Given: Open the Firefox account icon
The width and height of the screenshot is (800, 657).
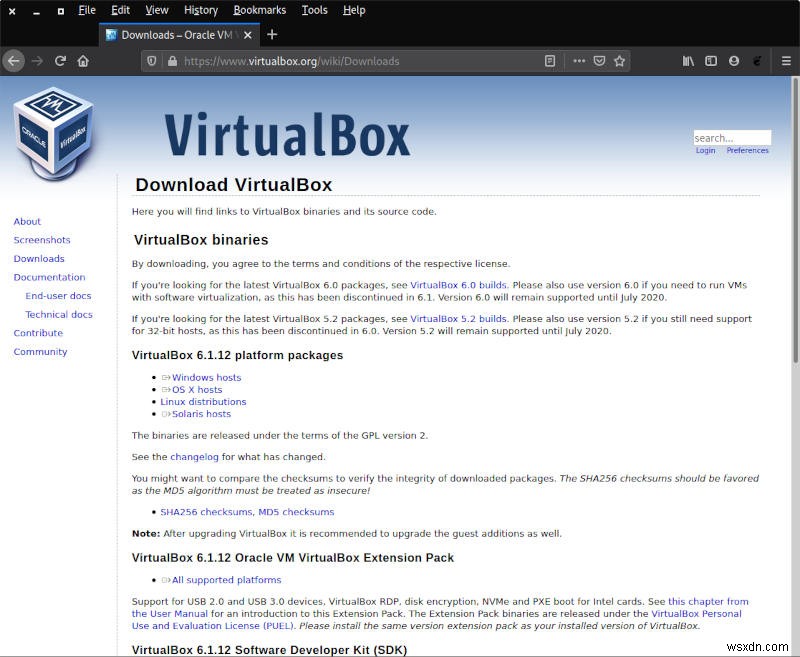Looking at the screenshot, I should point(734,61).
